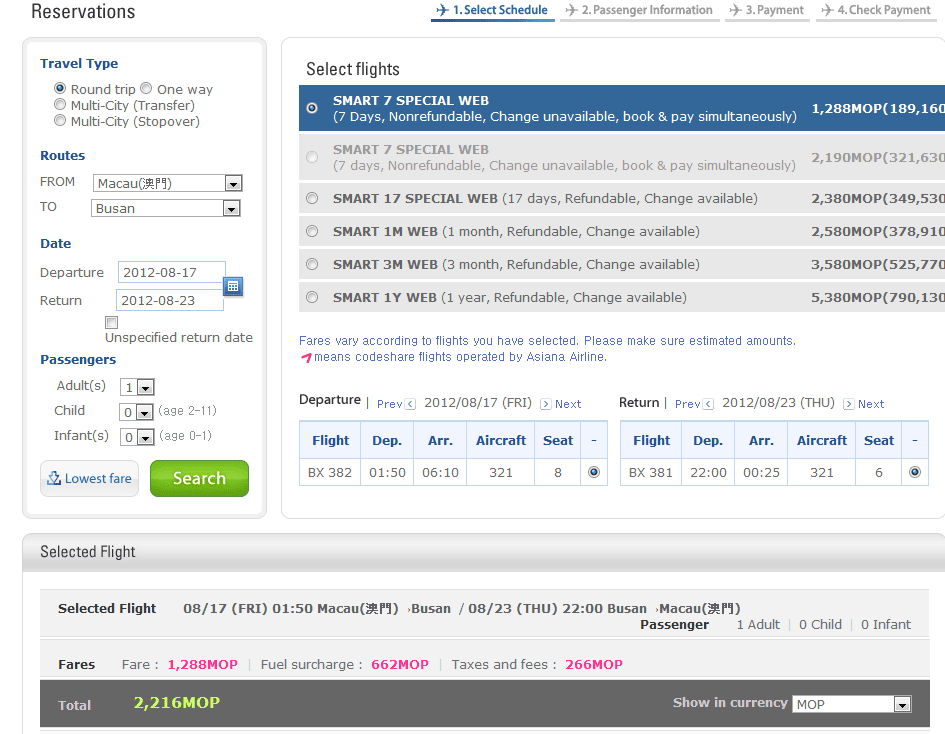This screenshot has height=734, width=945.
Task: Click the Lowest fare button
Action: [x=89, y=478]
